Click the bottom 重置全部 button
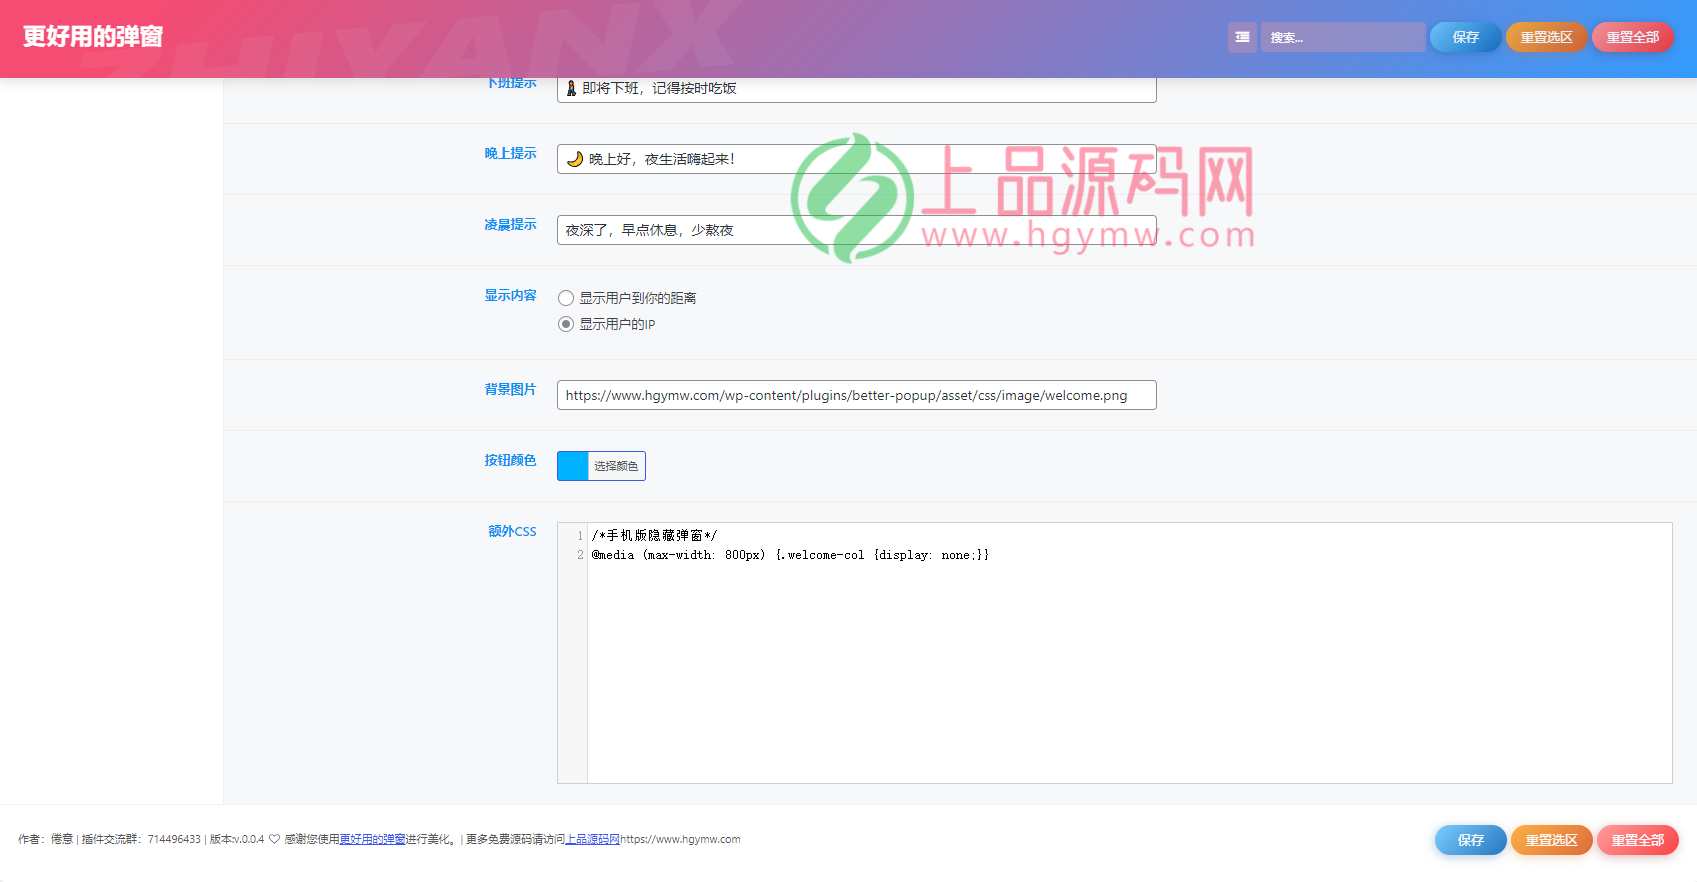The width and height of the screenshot is (1697, 882). click(1637, 840)
